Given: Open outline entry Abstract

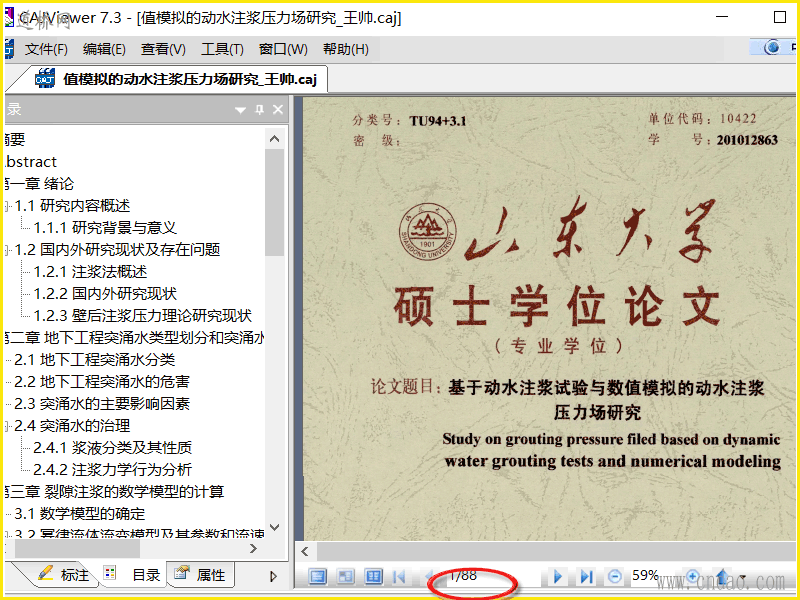Looking at the screenshot, I should click(x=31, y=162).
